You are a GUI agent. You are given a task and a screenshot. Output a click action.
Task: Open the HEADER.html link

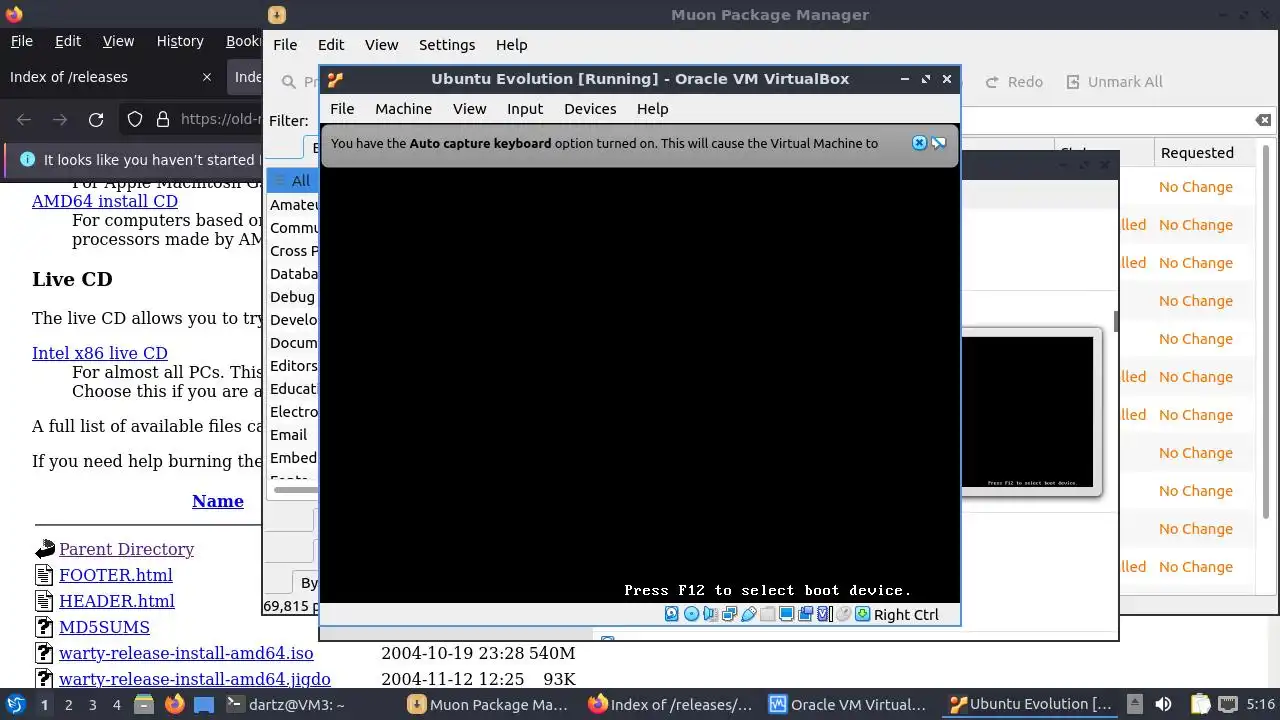[x=117, y=601]
